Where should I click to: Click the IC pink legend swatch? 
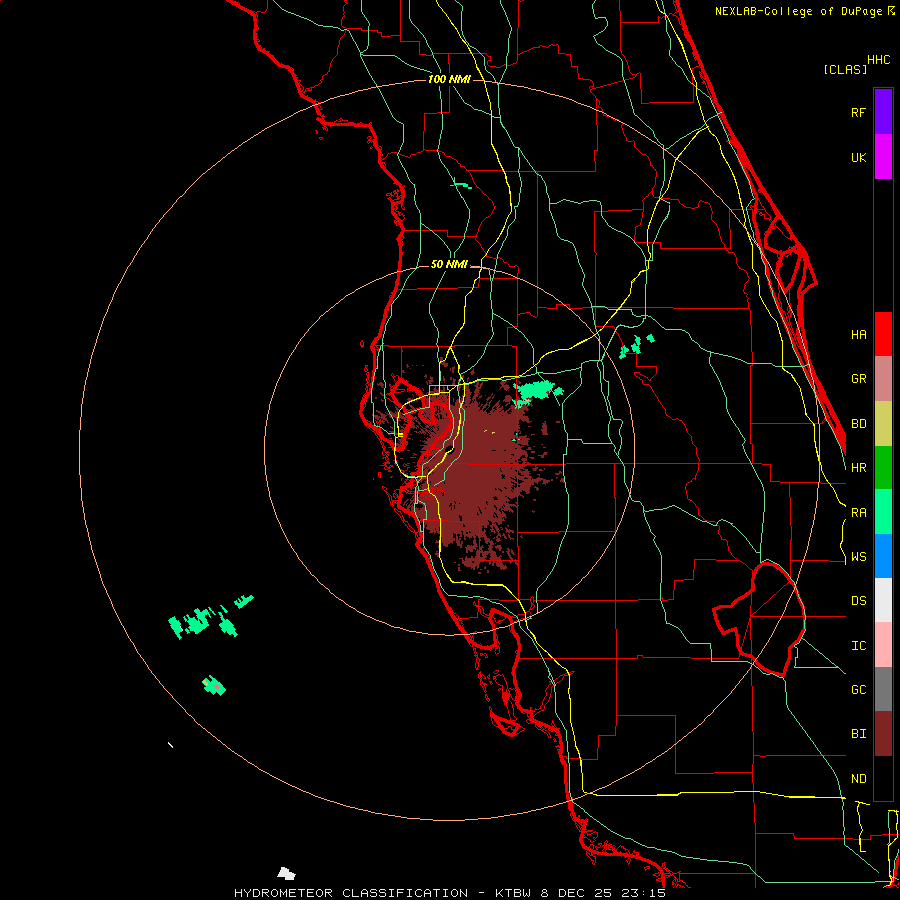click(x=883, y=645)
